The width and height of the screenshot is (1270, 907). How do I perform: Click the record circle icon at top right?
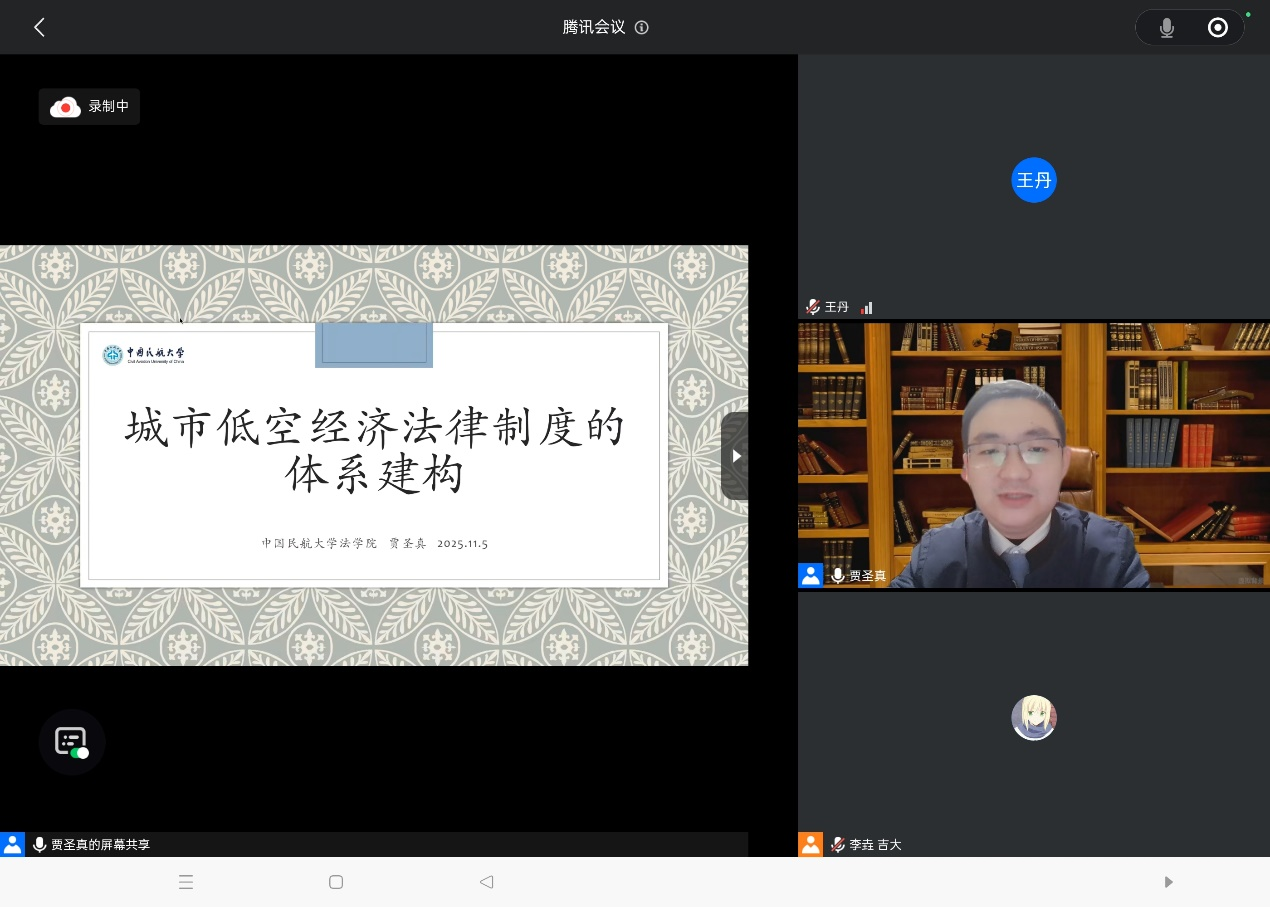pyautogui.click(x=1217, y=28)
